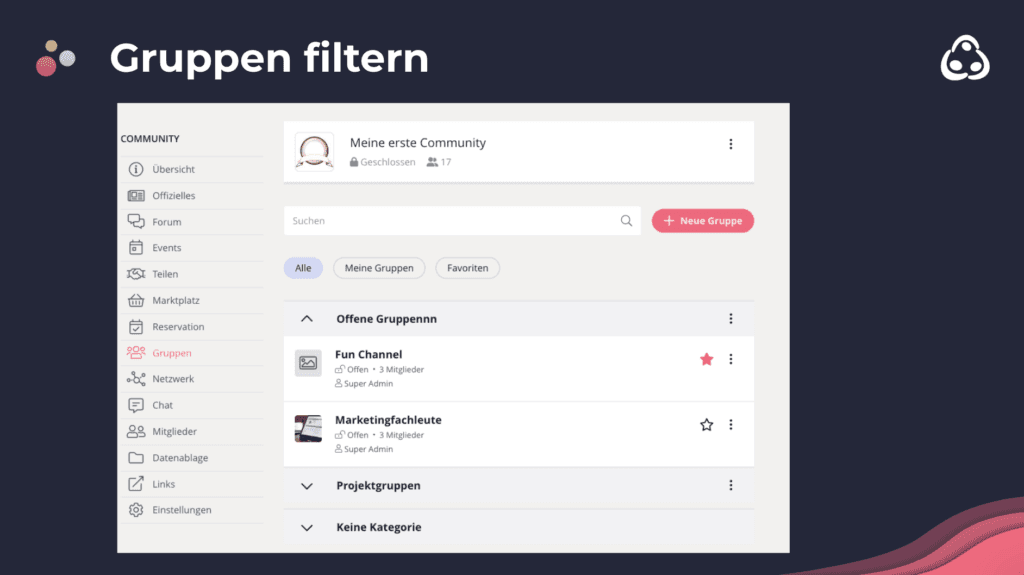Open three-dot menu for Marketingfachleute
Viewport: 1024px width, 575px height.
[x=731, y=425]
